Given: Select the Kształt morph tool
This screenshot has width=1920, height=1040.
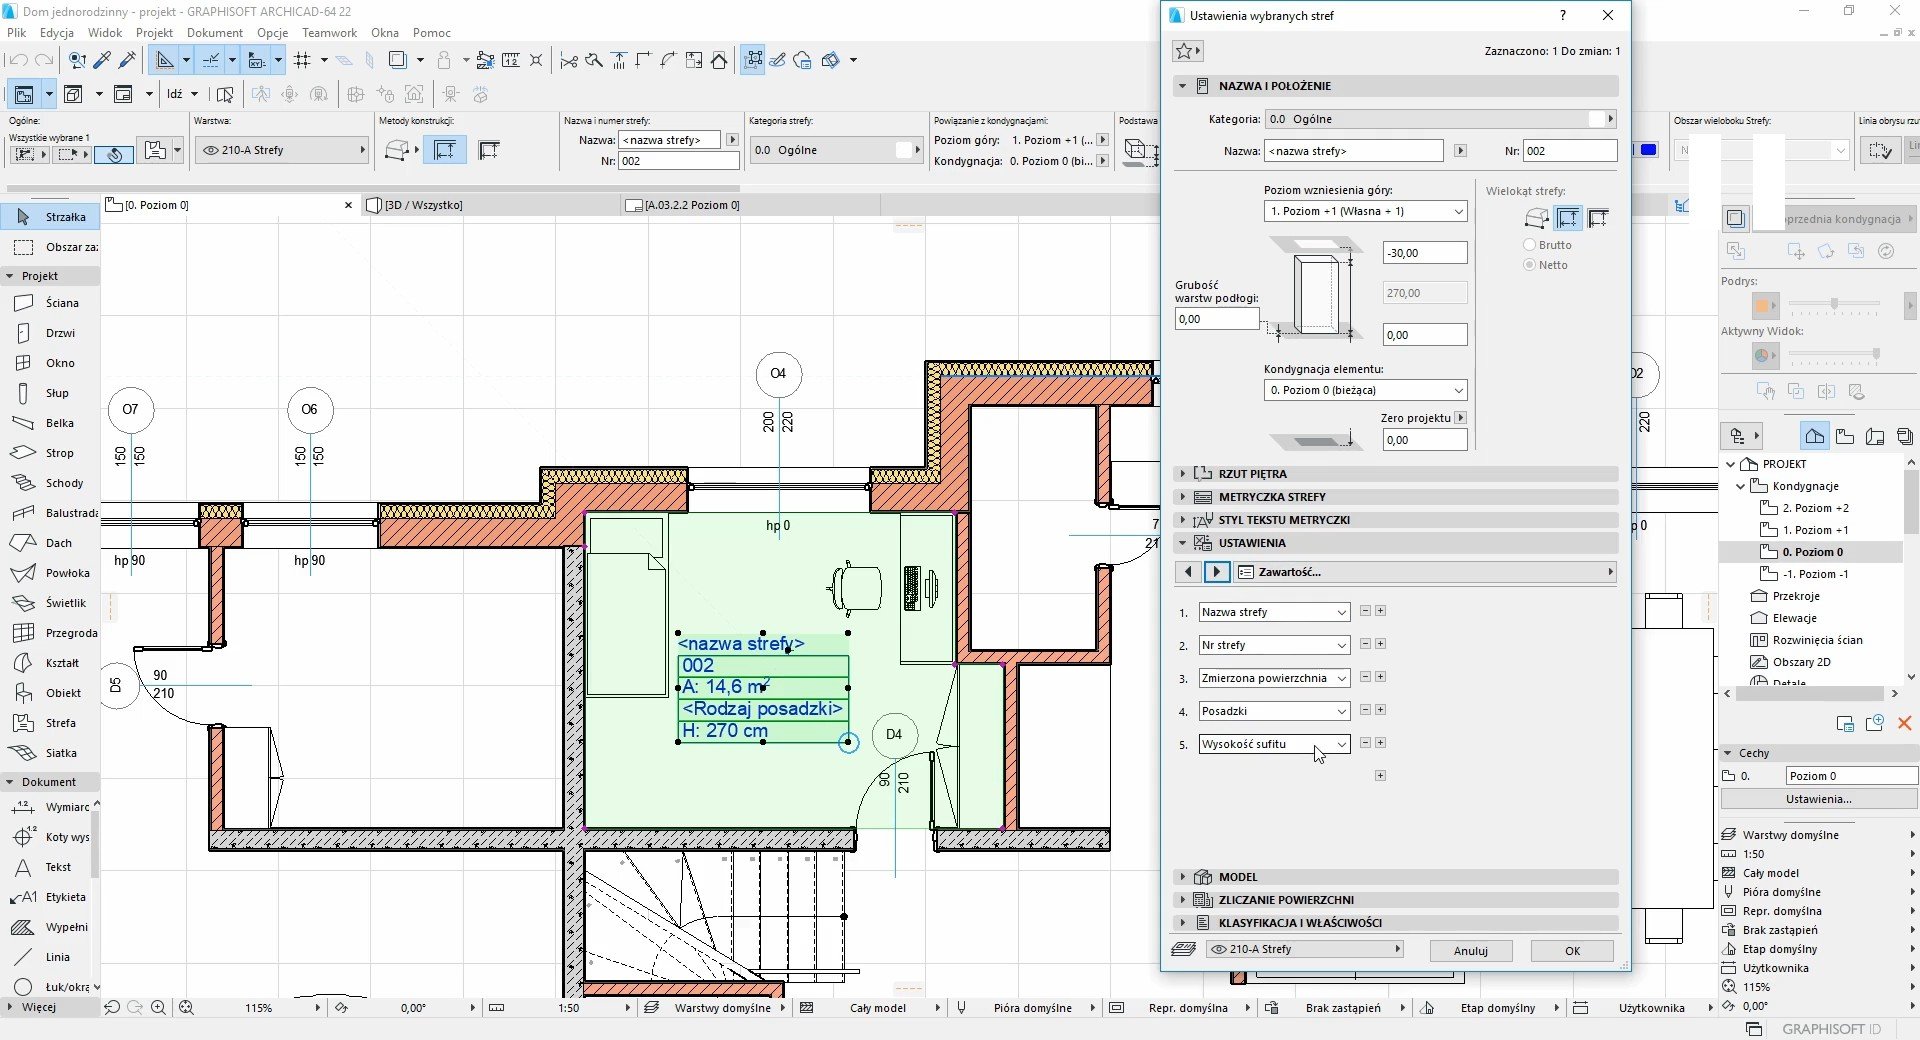Looking at the screenshot, I should pos(50,663).
